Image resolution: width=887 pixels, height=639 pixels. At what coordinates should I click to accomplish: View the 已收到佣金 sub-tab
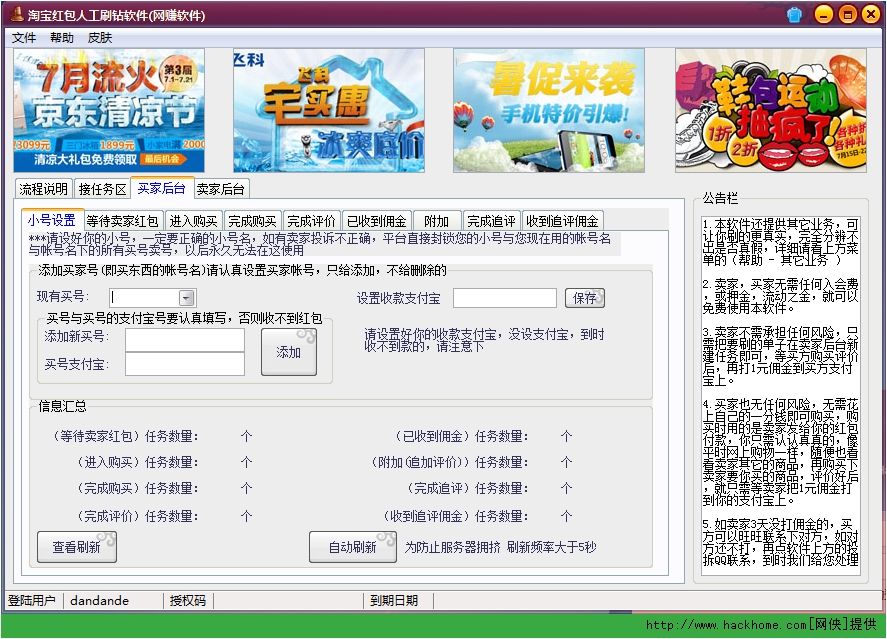(x=377, y=220)
